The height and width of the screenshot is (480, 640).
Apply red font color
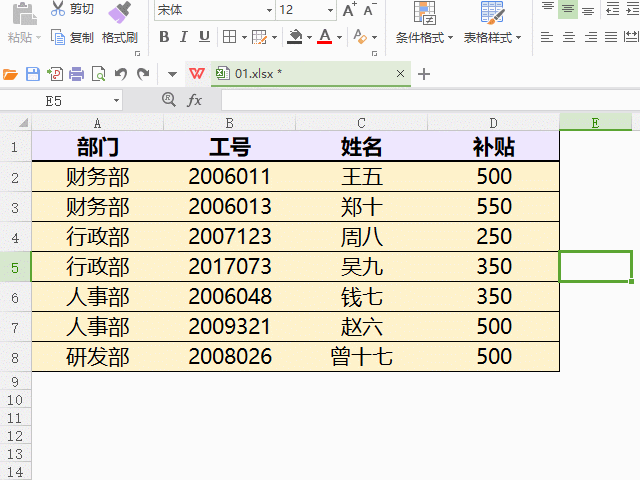(x=325, y=37)
